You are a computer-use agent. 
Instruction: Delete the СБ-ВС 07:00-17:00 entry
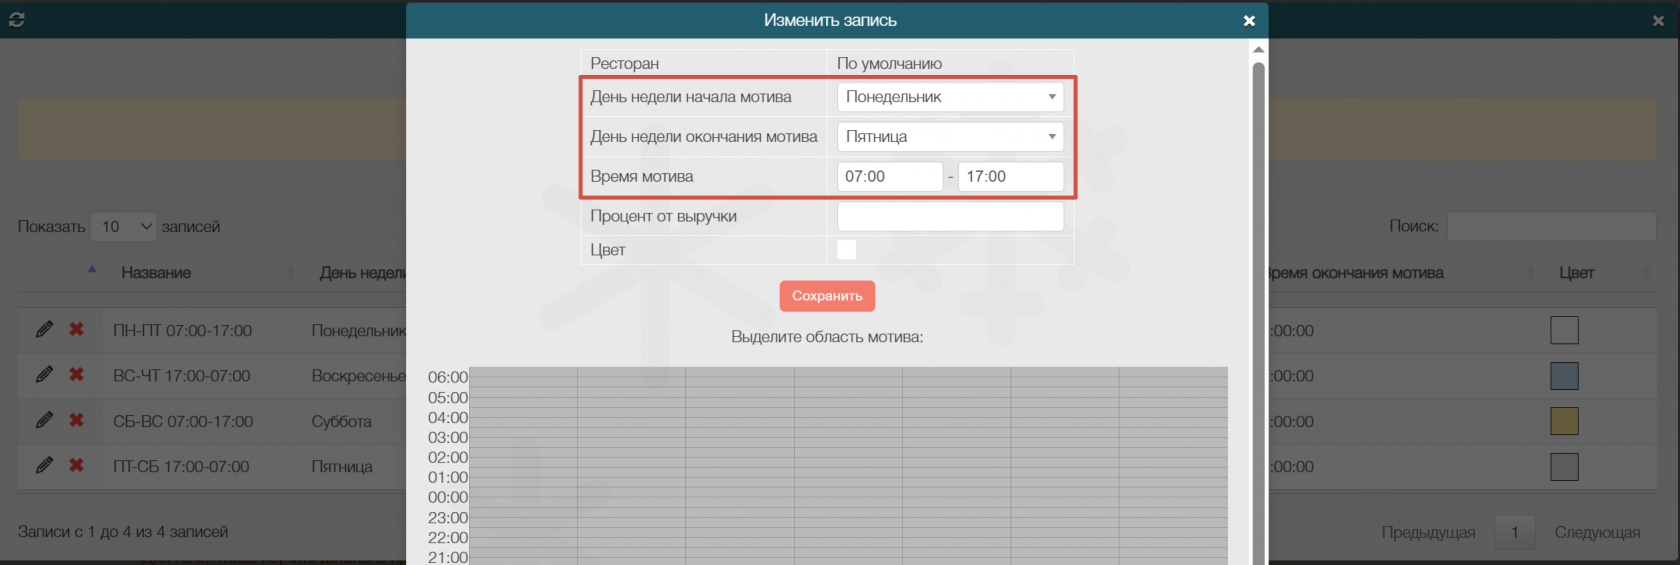coord(76,420)
